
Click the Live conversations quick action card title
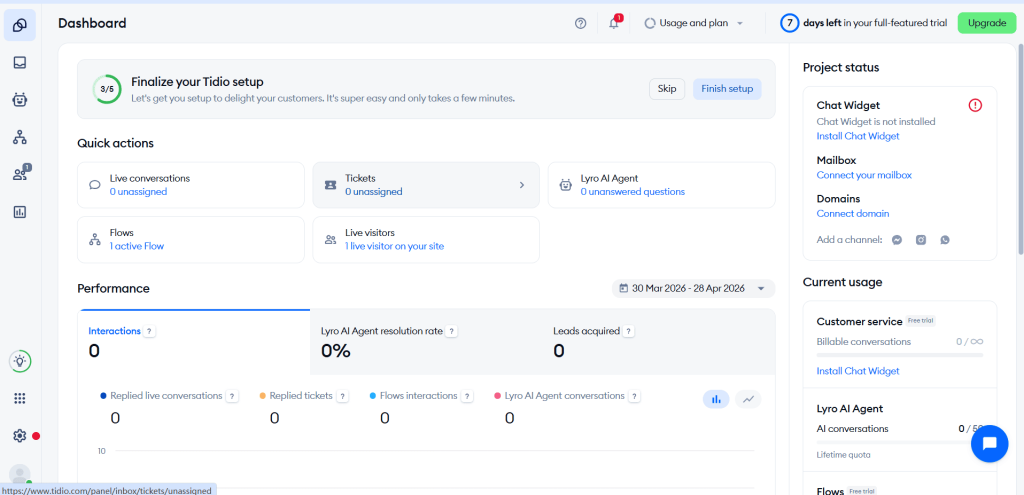(150, 178)
